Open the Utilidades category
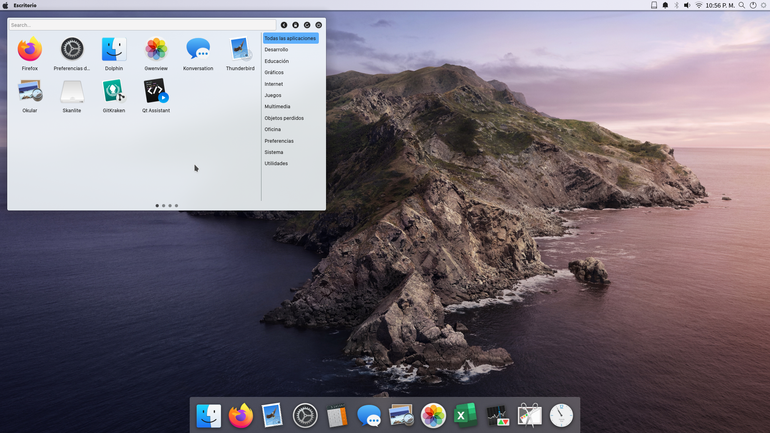 [x=276, y=163]
